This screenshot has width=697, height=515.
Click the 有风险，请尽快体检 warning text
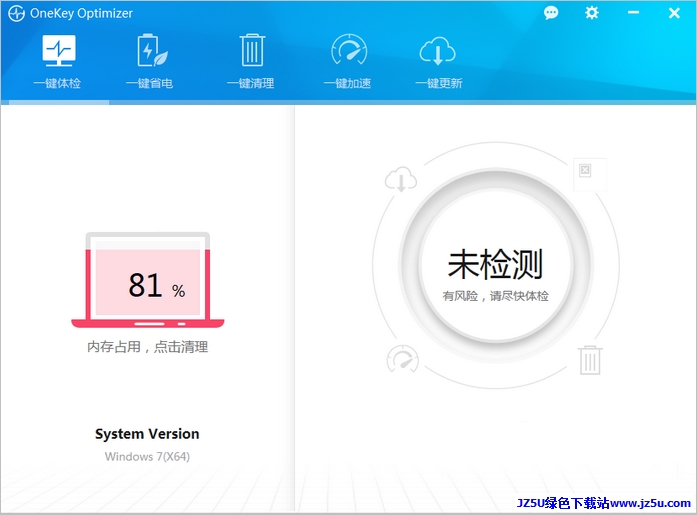click(496, 296)
